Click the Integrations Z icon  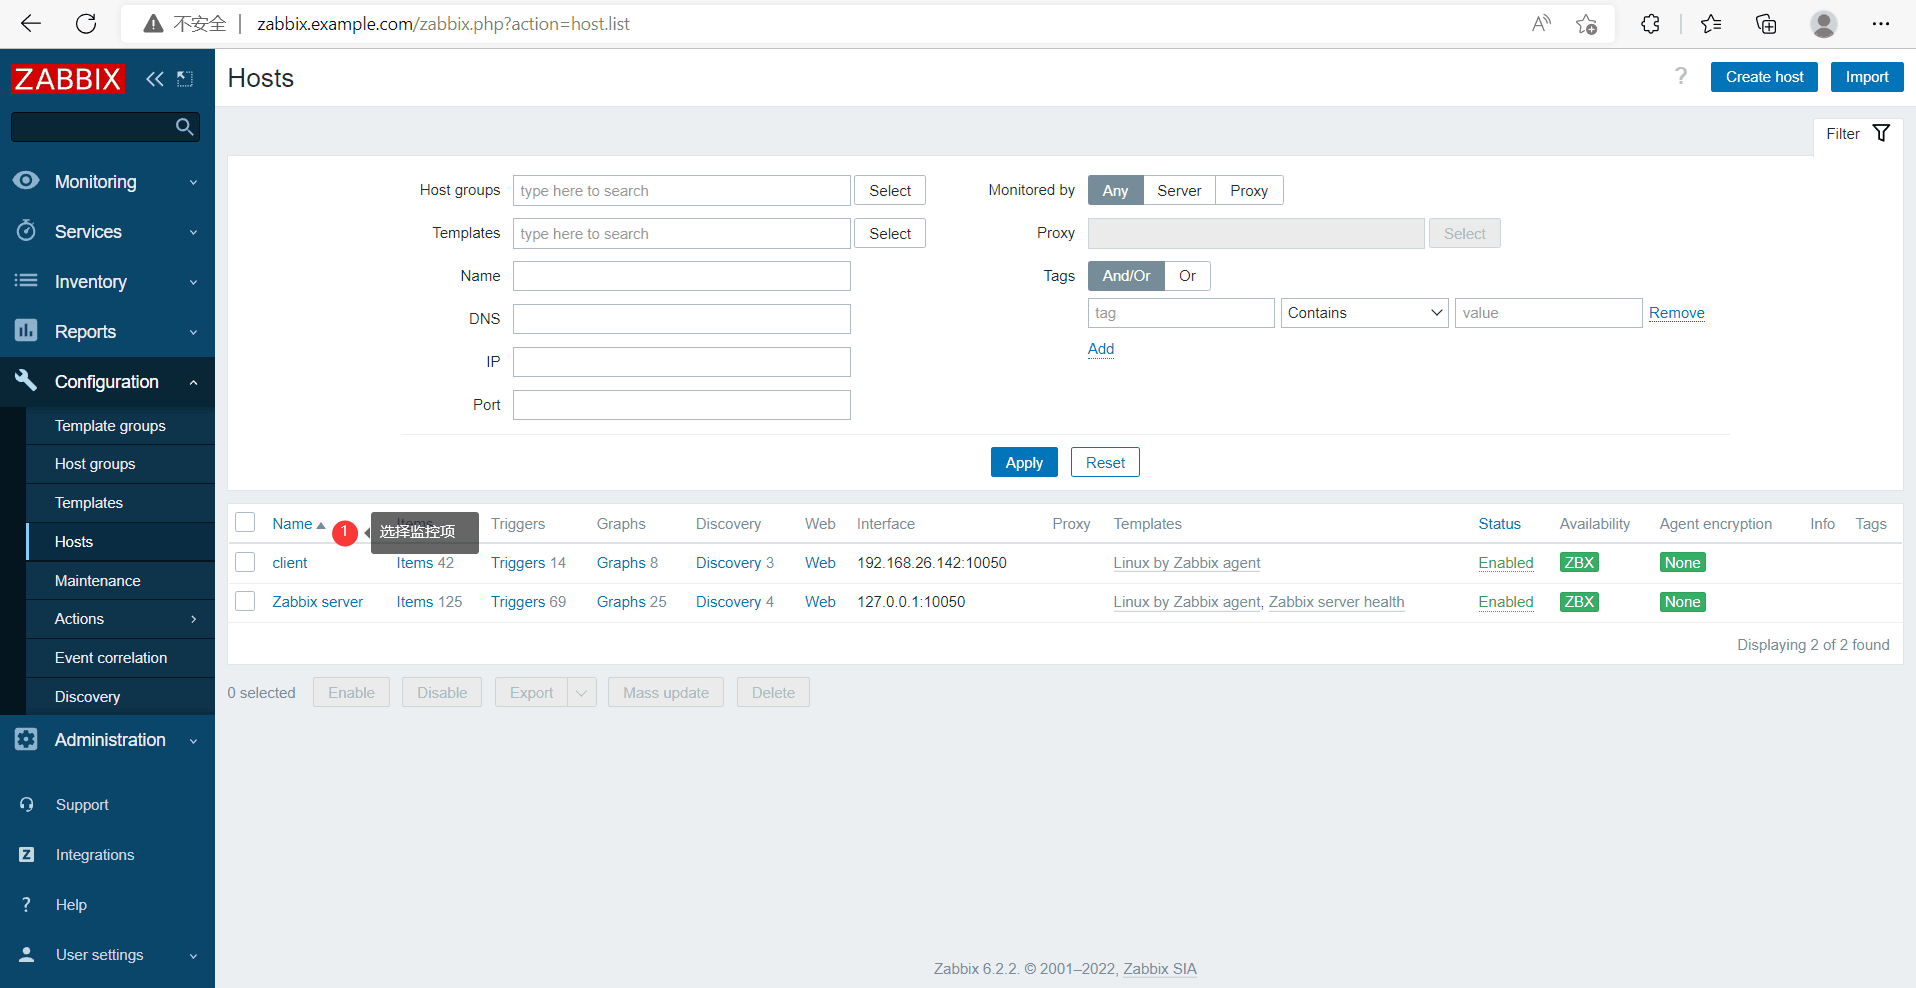point(27,855)
